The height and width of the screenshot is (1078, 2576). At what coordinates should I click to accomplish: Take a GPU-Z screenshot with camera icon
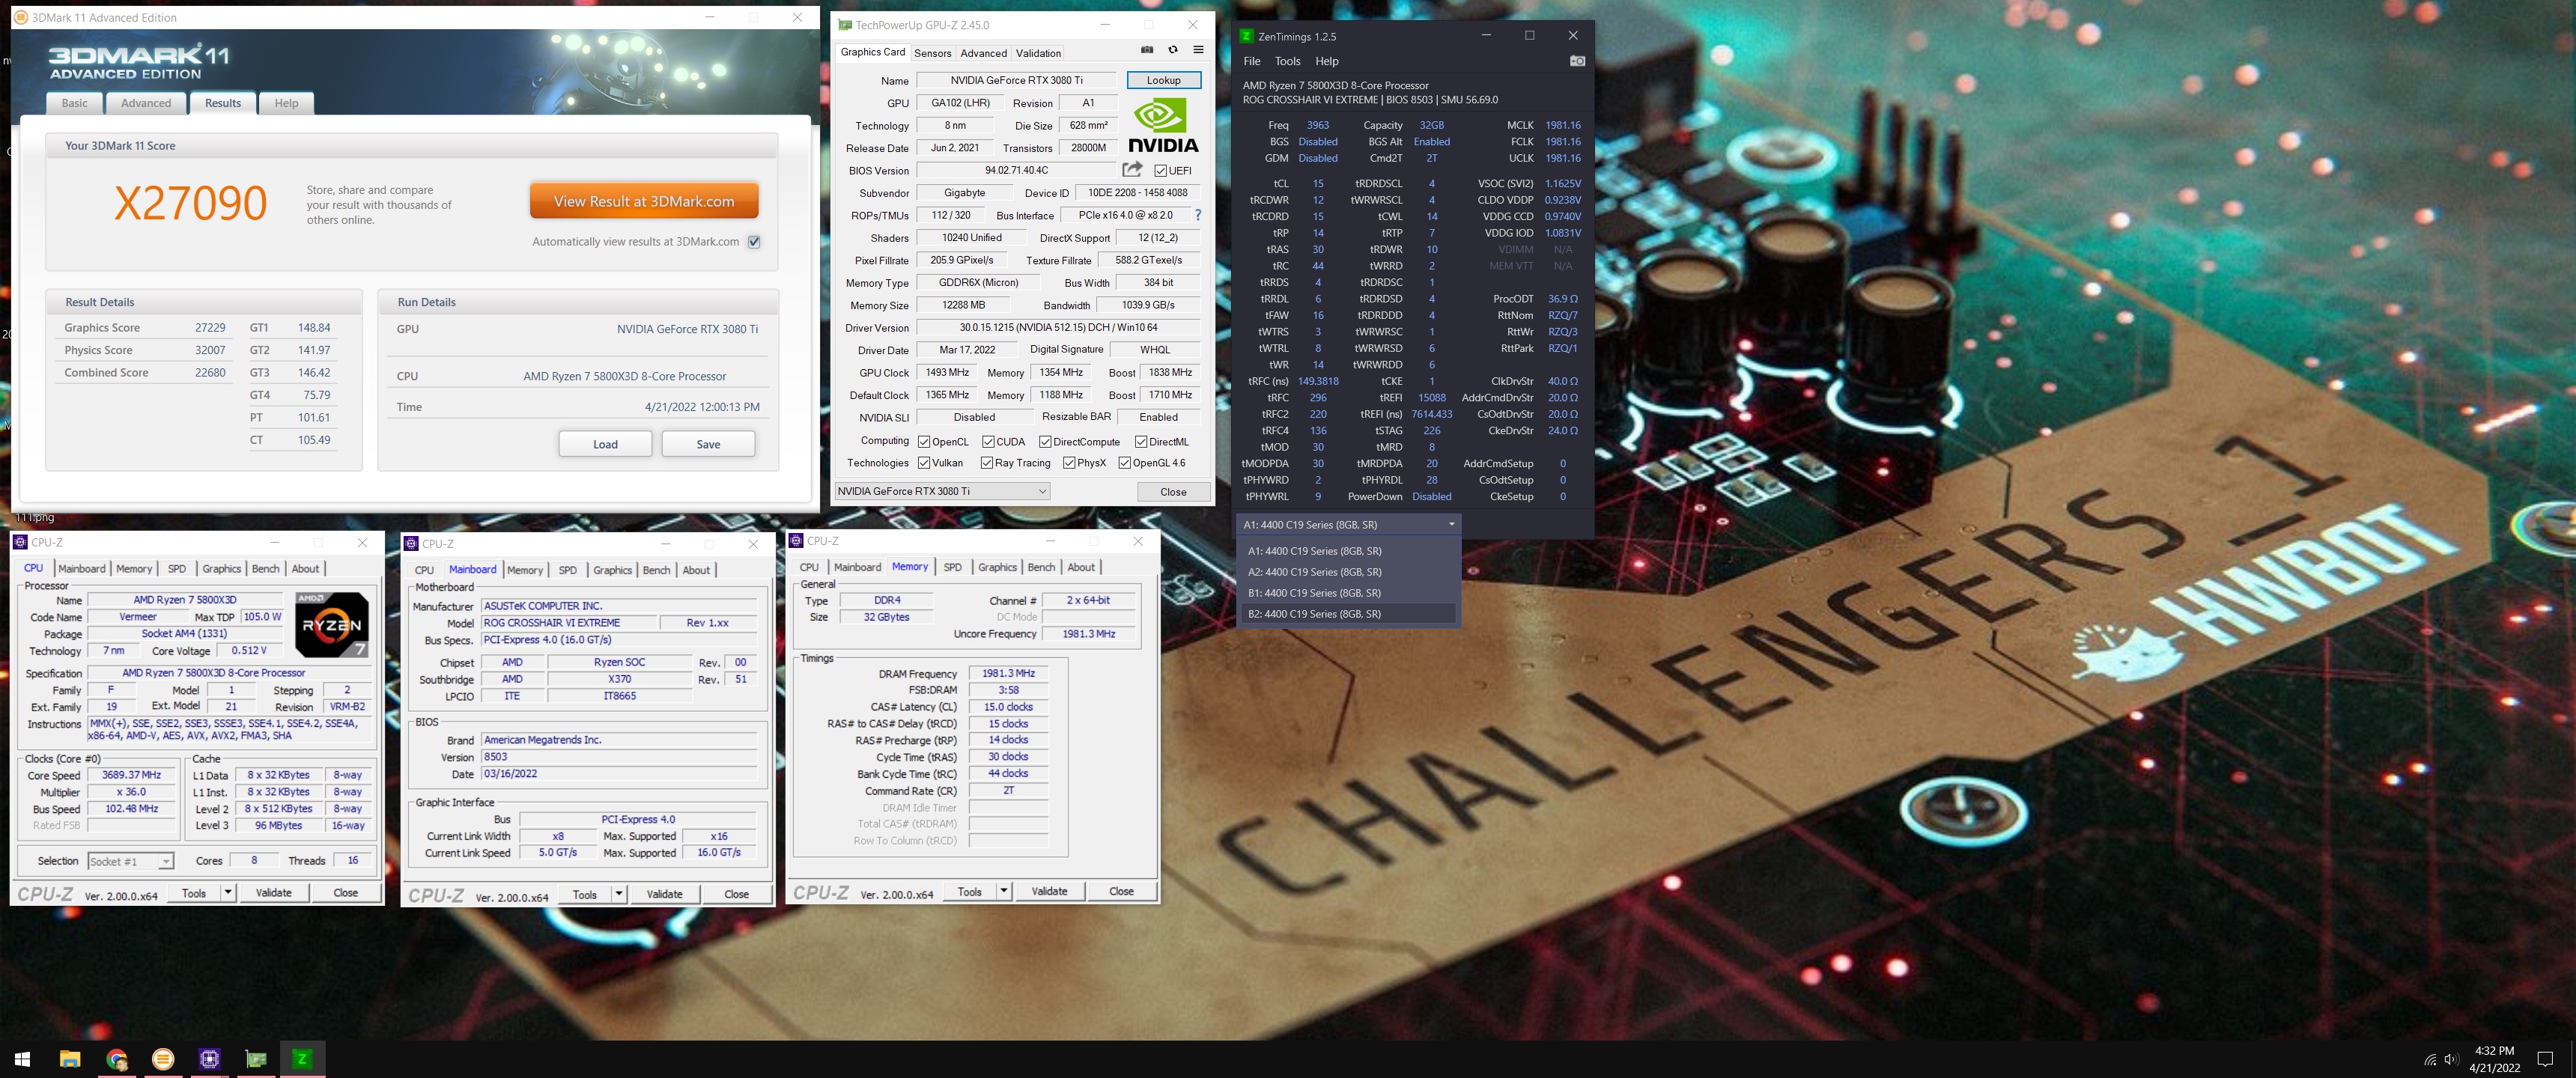point(1147,50)
